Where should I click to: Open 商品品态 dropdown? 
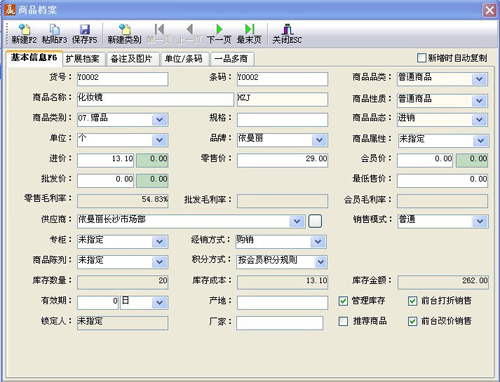point(479,120)
